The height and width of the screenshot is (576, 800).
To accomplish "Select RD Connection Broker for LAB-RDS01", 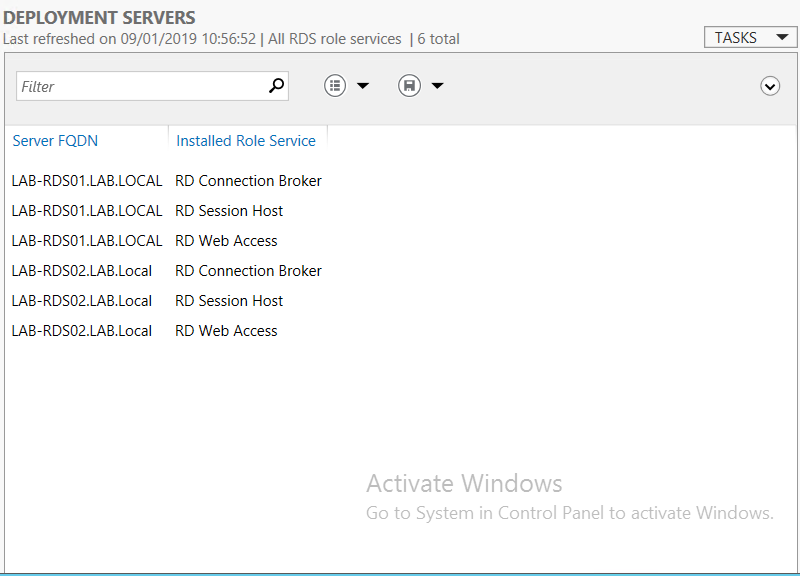I will (248, 181).
